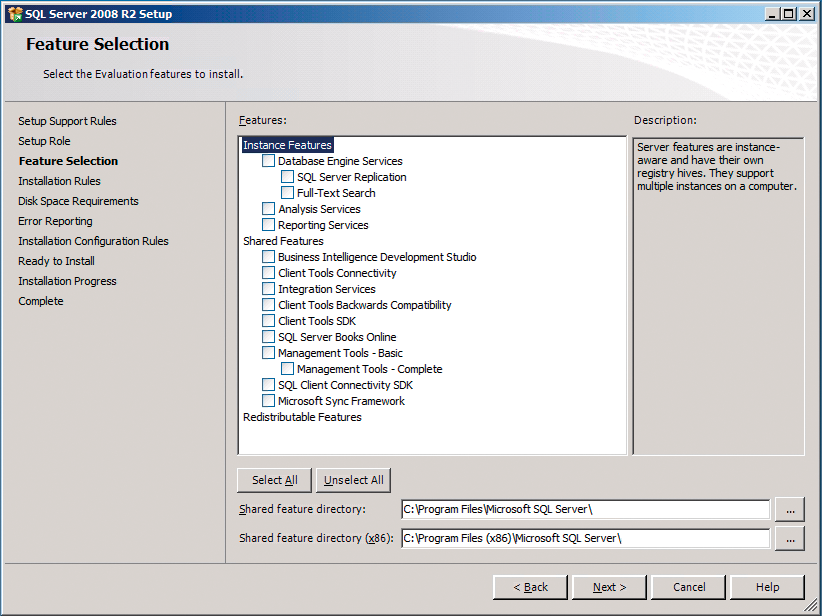Check Integration Services
The image size is (822, 616).
(x=267, y=288)
